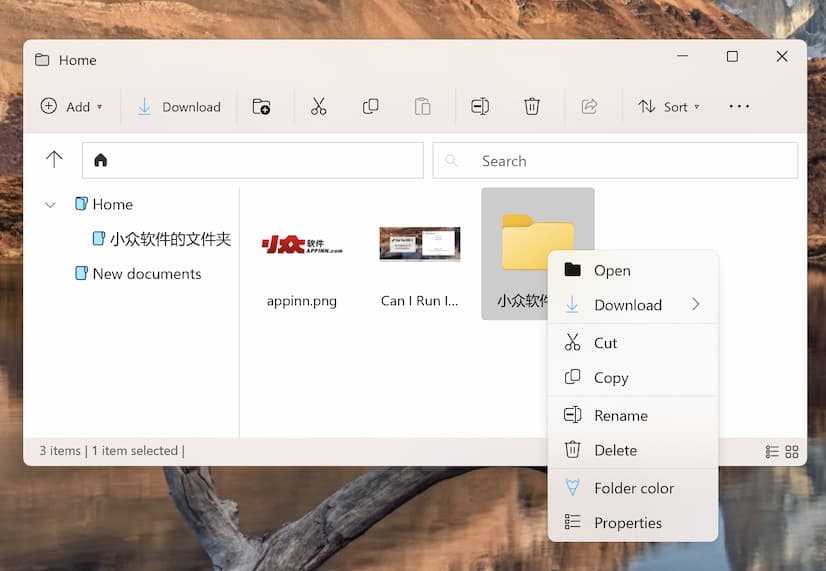The width and height of the screenshot is (826, 571).
Task: Expand the Download submenu arrow
Action: [x=696, y=304]
